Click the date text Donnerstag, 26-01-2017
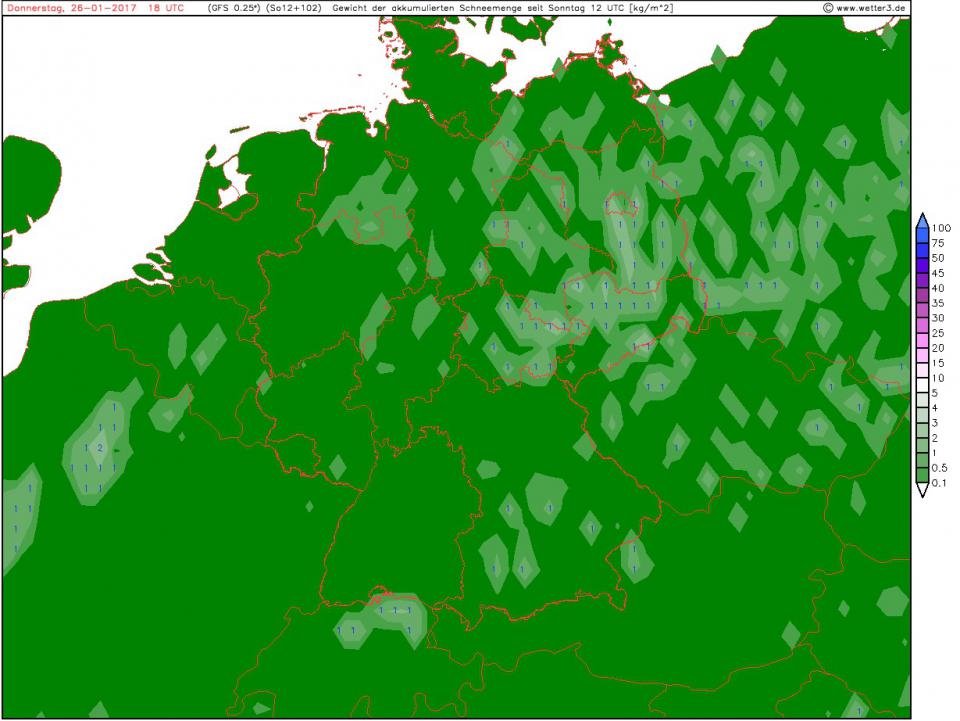Screen dimensions: 960x721 pos(70,8)
